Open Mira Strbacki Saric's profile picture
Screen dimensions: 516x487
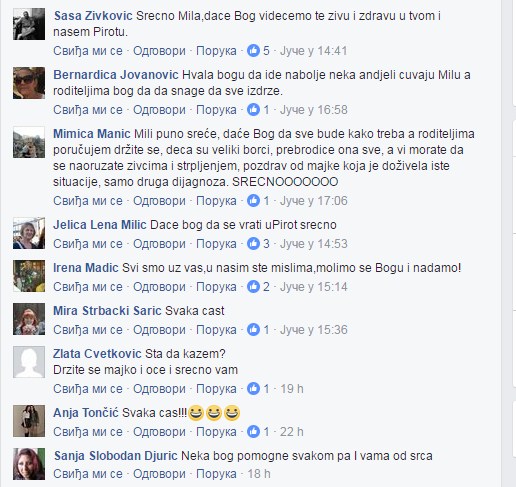tap(29, 319)
